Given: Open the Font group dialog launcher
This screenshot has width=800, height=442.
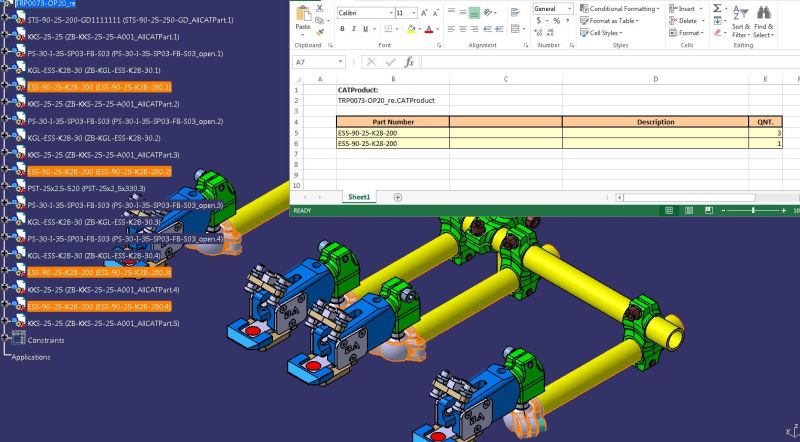Looking at the screenshot, I should click(439, 45).
